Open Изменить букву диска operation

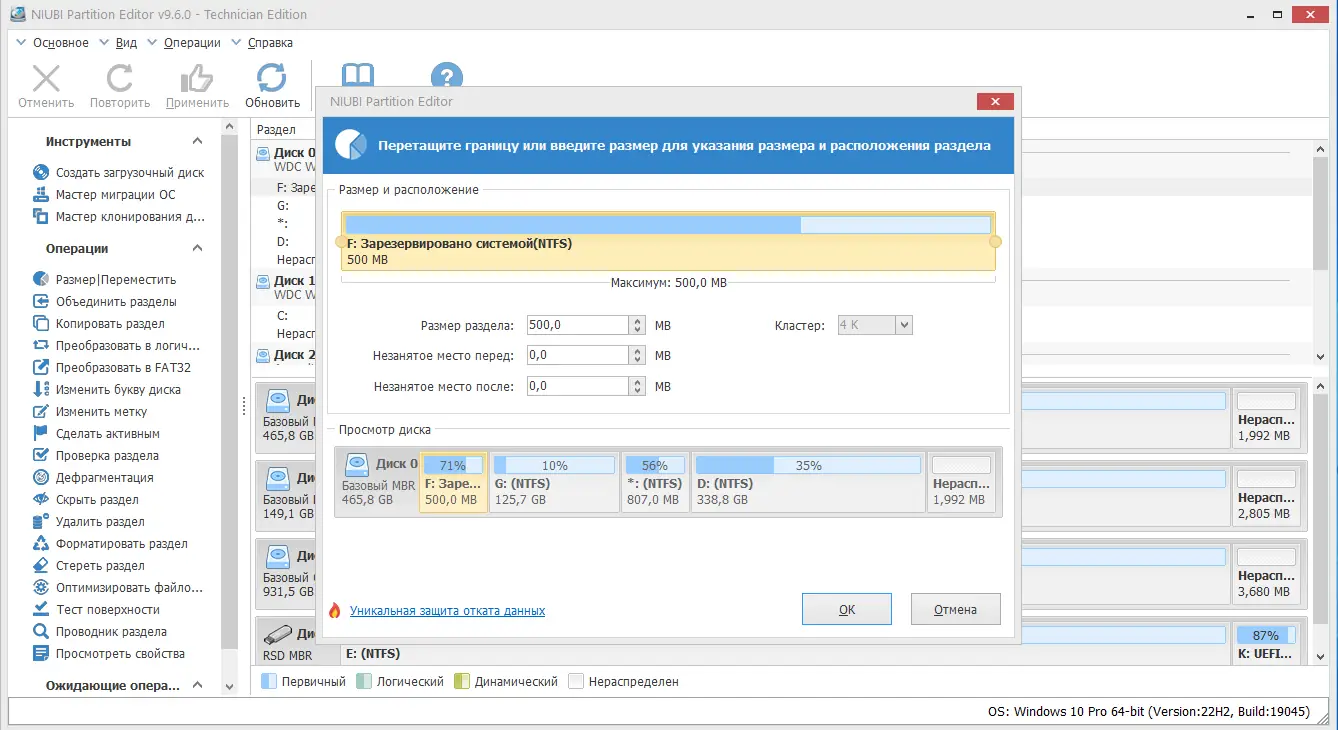pyautogui.click(x=118, y=390)
